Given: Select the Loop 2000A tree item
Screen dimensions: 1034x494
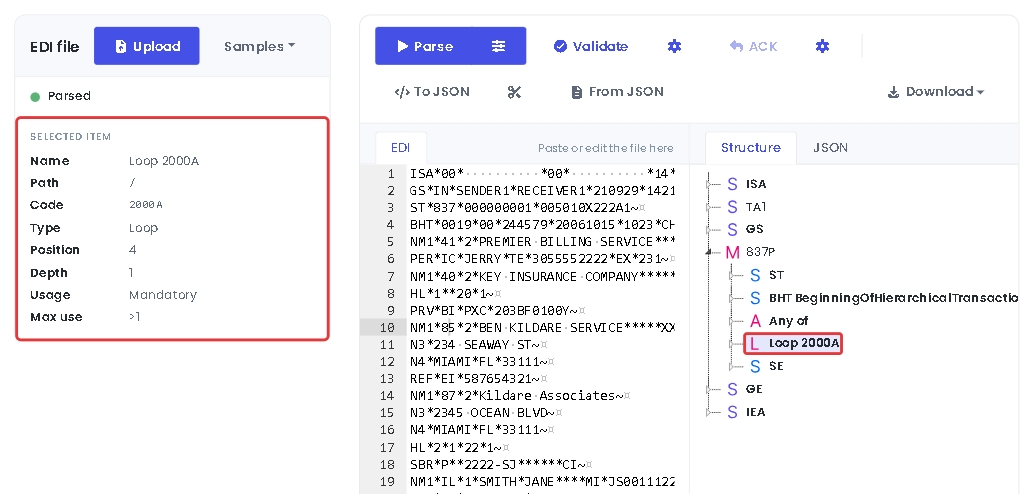Looking at the screenshot, I should pos(804,343).
